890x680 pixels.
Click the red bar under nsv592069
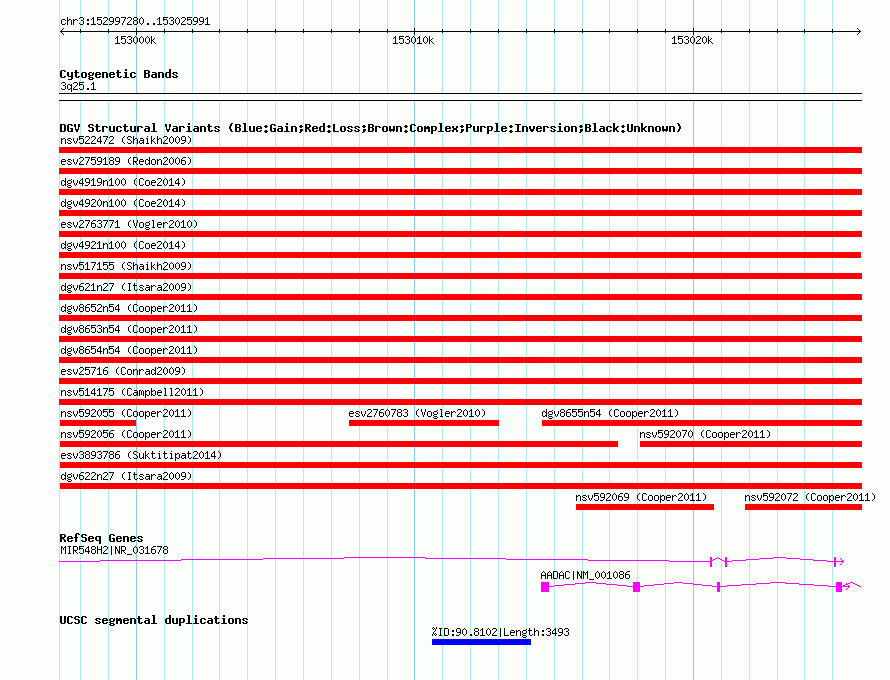click(x=645, y=507)
